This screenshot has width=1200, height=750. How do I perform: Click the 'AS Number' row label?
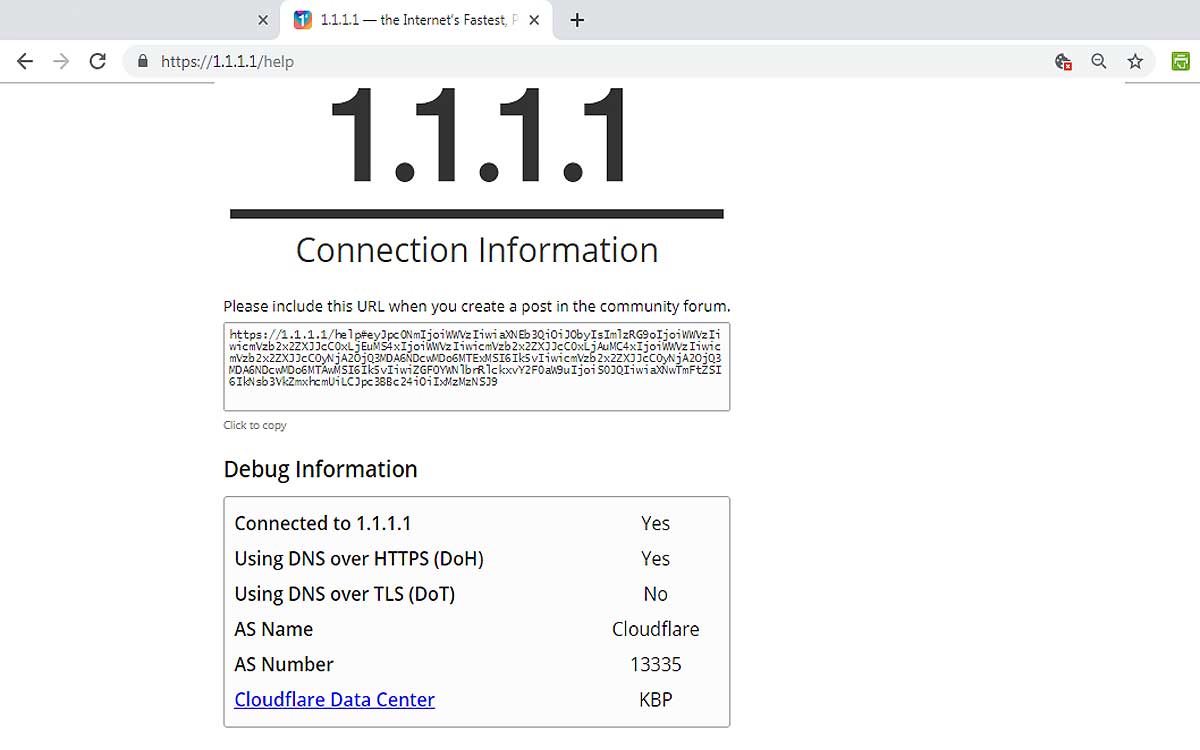(284, 664)
